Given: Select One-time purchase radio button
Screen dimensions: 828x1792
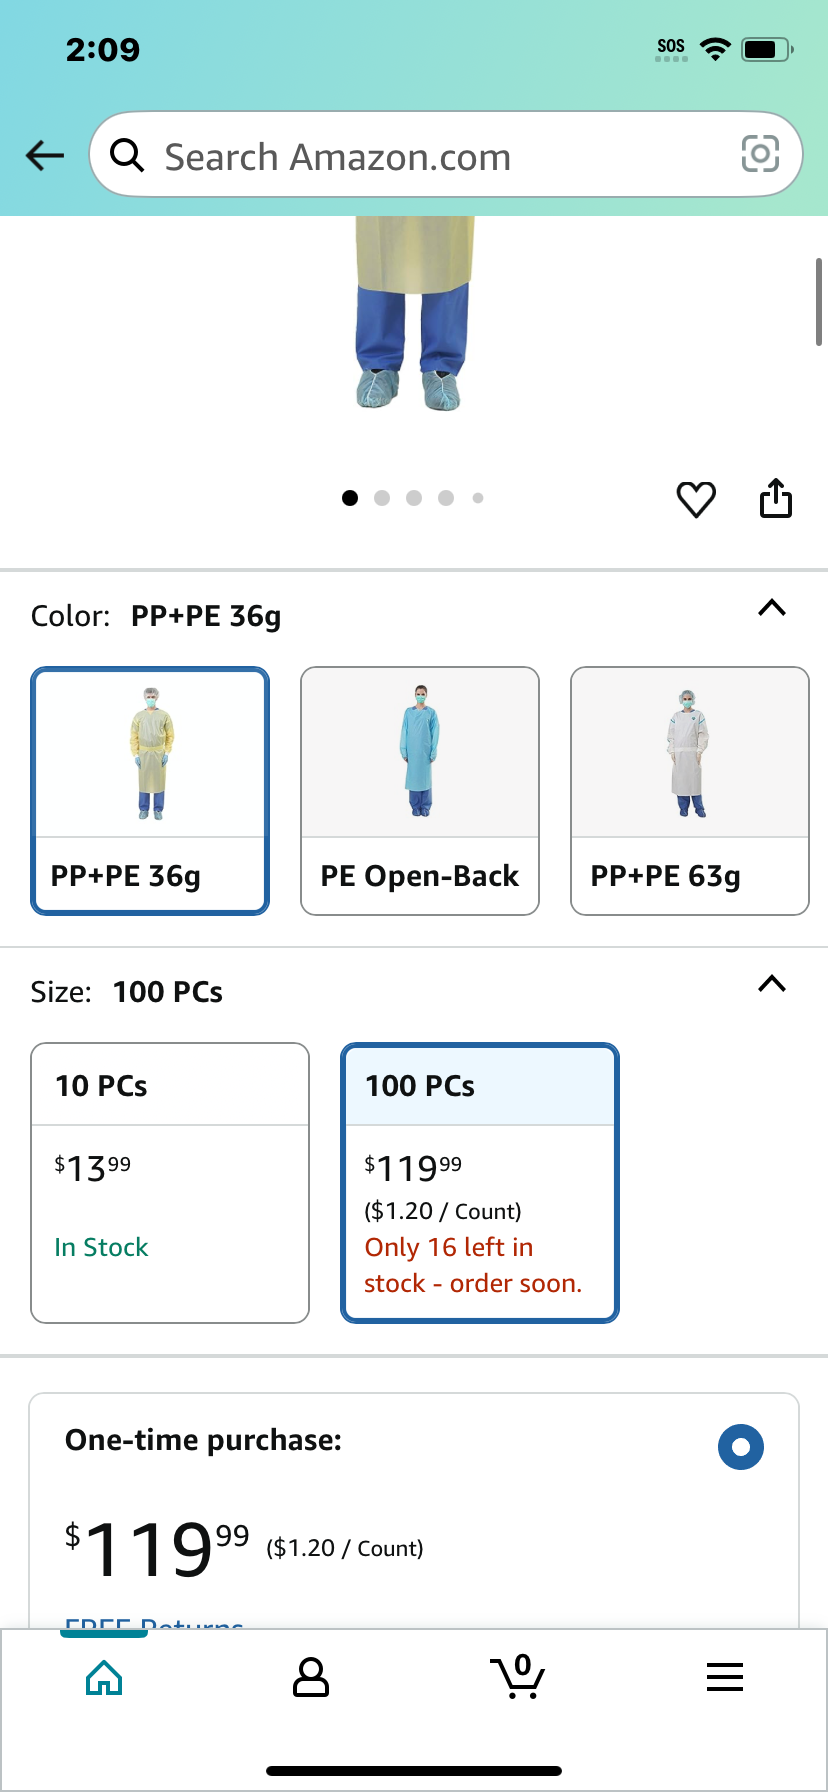Looking at the screenshot, I should [x=741, y=1447].
